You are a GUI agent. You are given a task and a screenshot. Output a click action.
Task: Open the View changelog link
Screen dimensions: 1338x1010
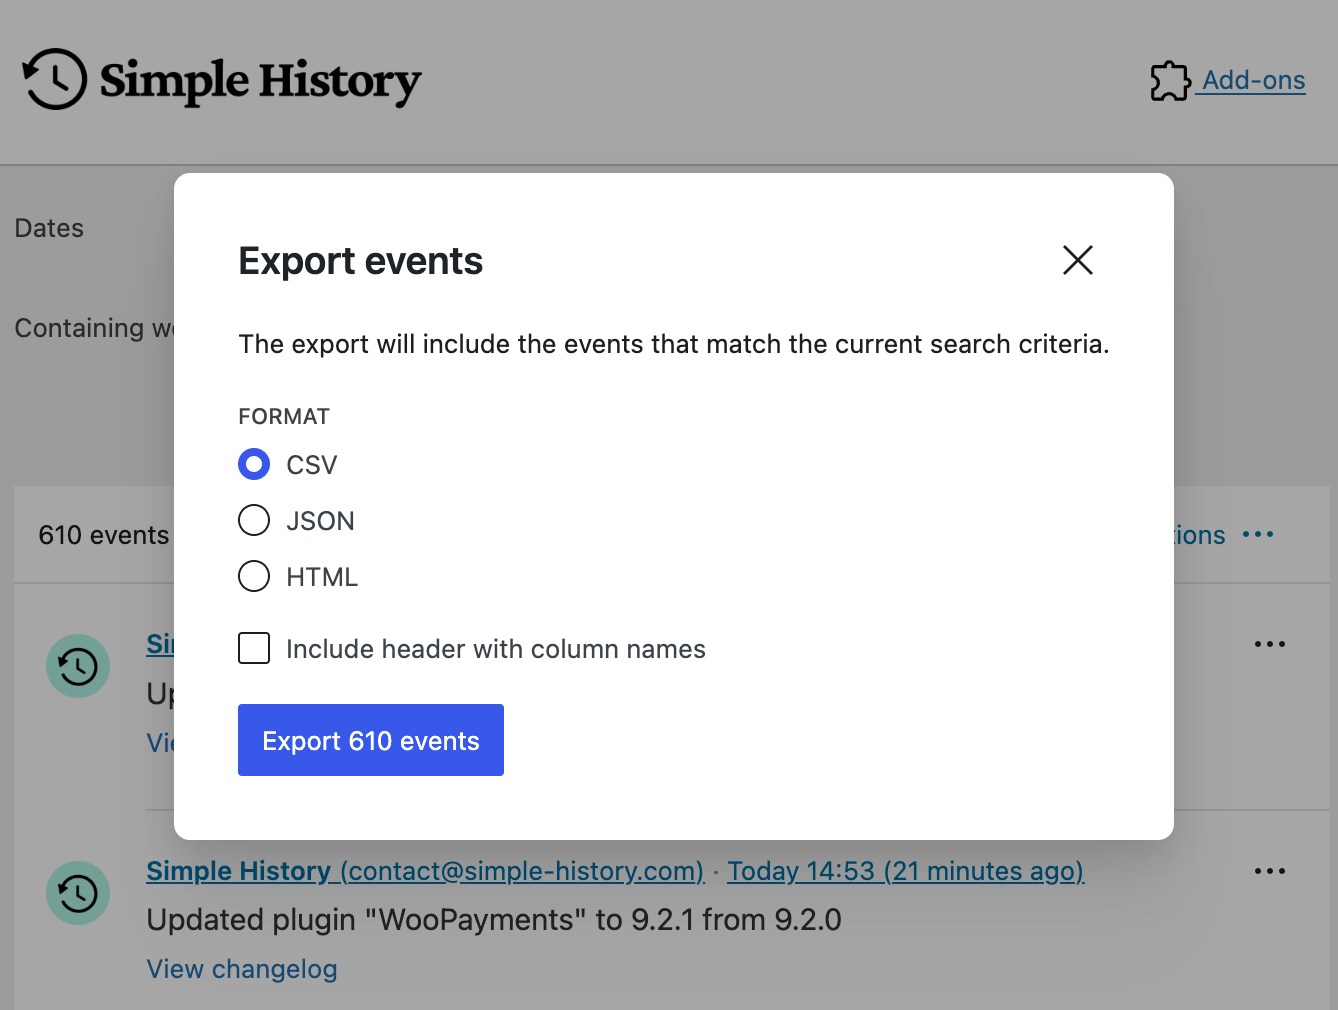[242, 969]
